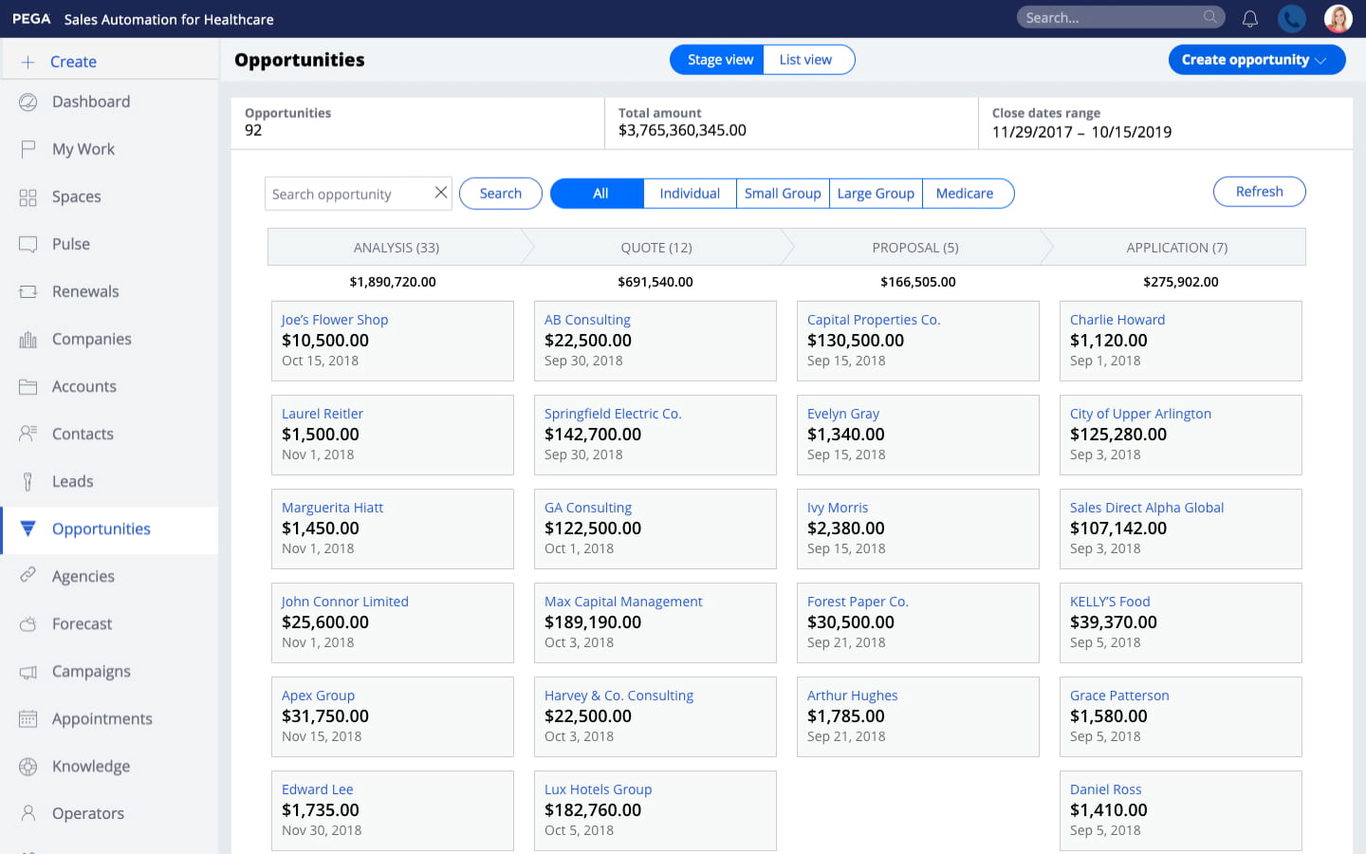Open Renewals in the sidebar menu
This screenshot has height=854, width=1366.
pos(85,292)
